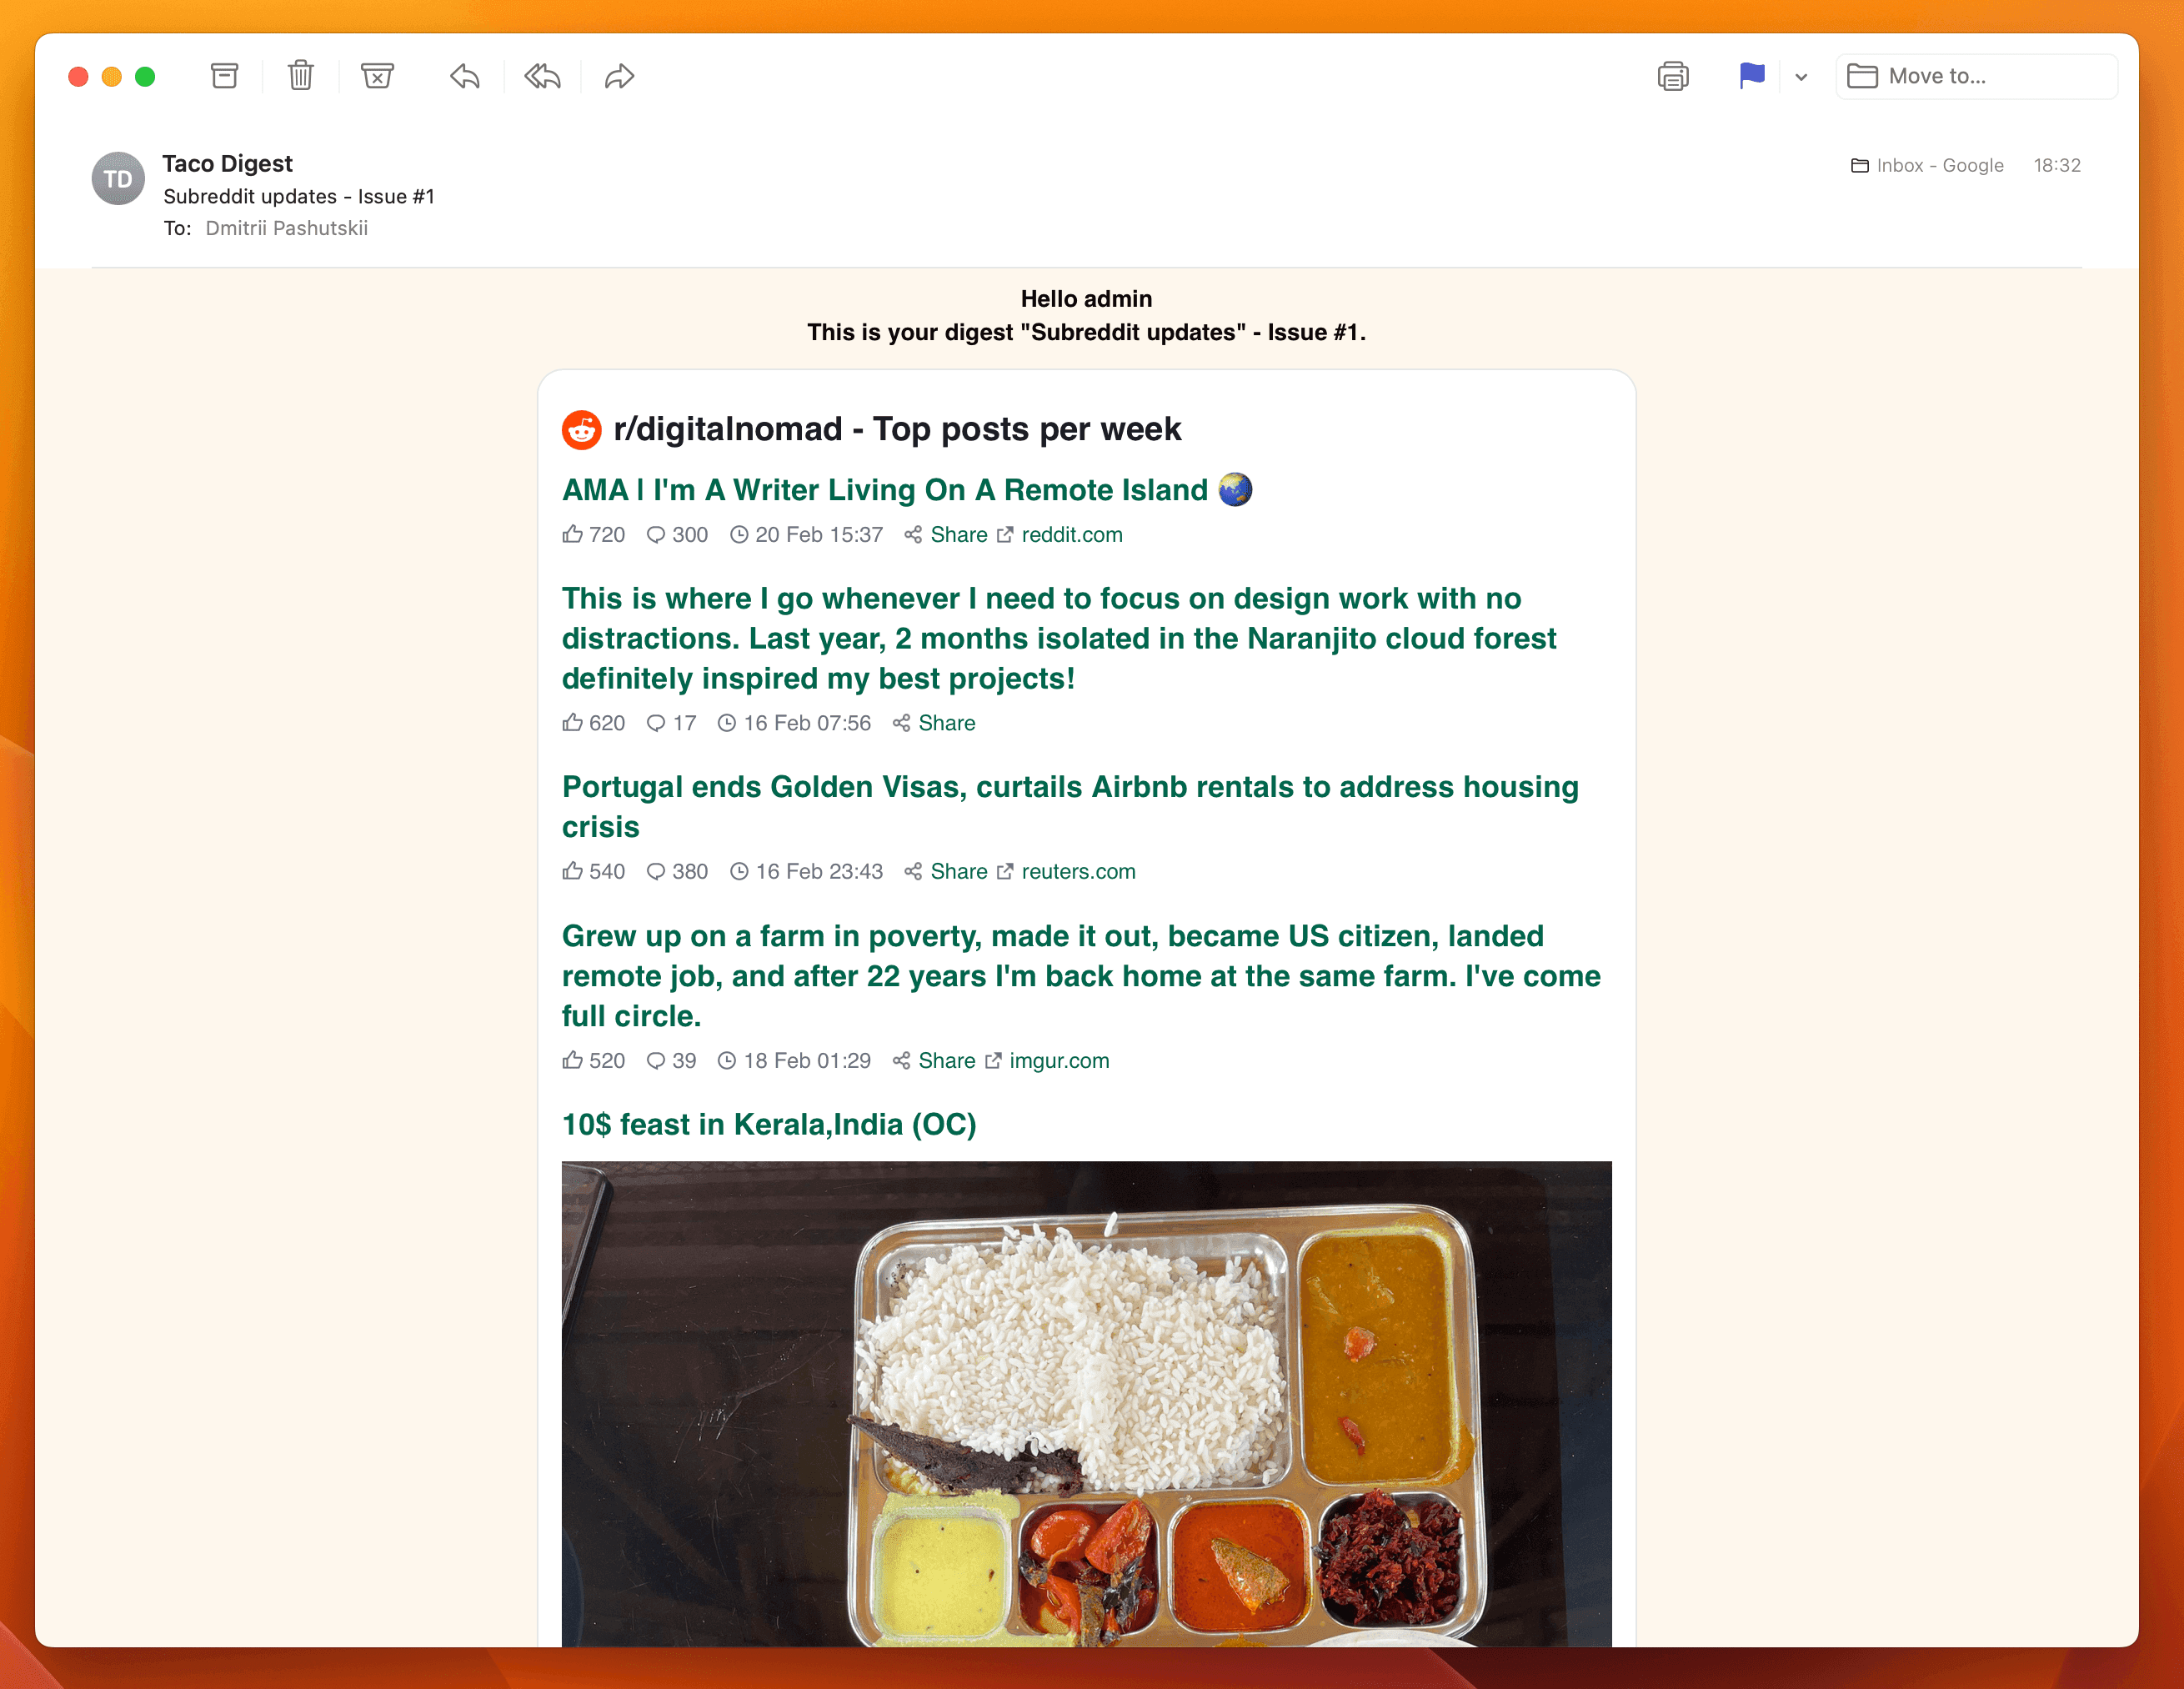This screenshot has width=2184, height=1689.
Task: Toggle the flag icon to mark email
Action: [1751, 74]
